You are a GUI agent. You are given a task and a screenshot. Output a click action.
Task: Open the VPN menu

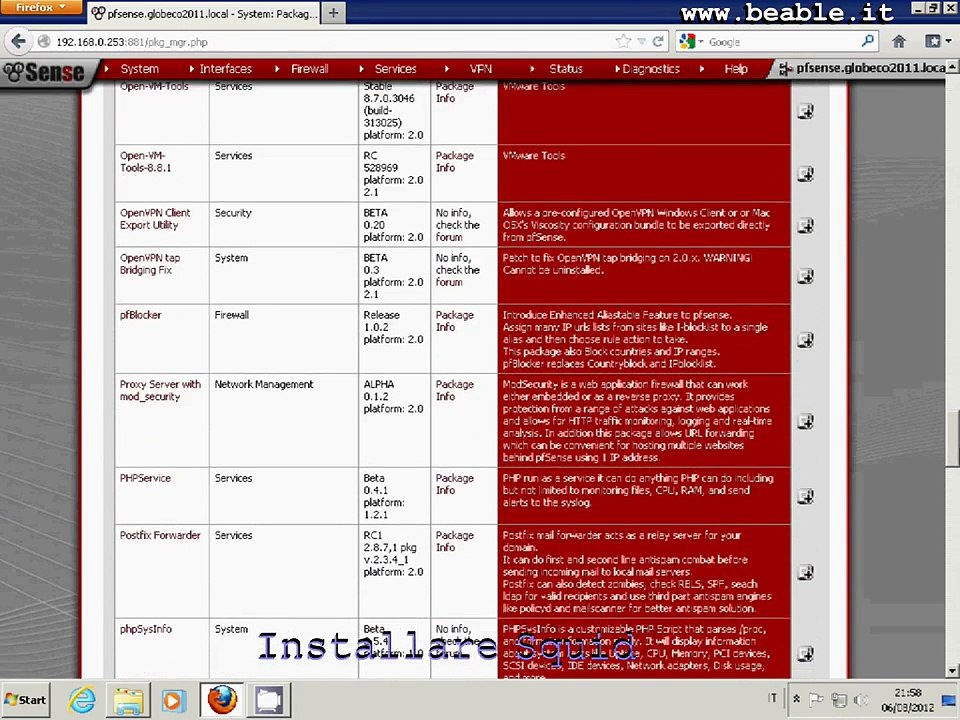481,69
